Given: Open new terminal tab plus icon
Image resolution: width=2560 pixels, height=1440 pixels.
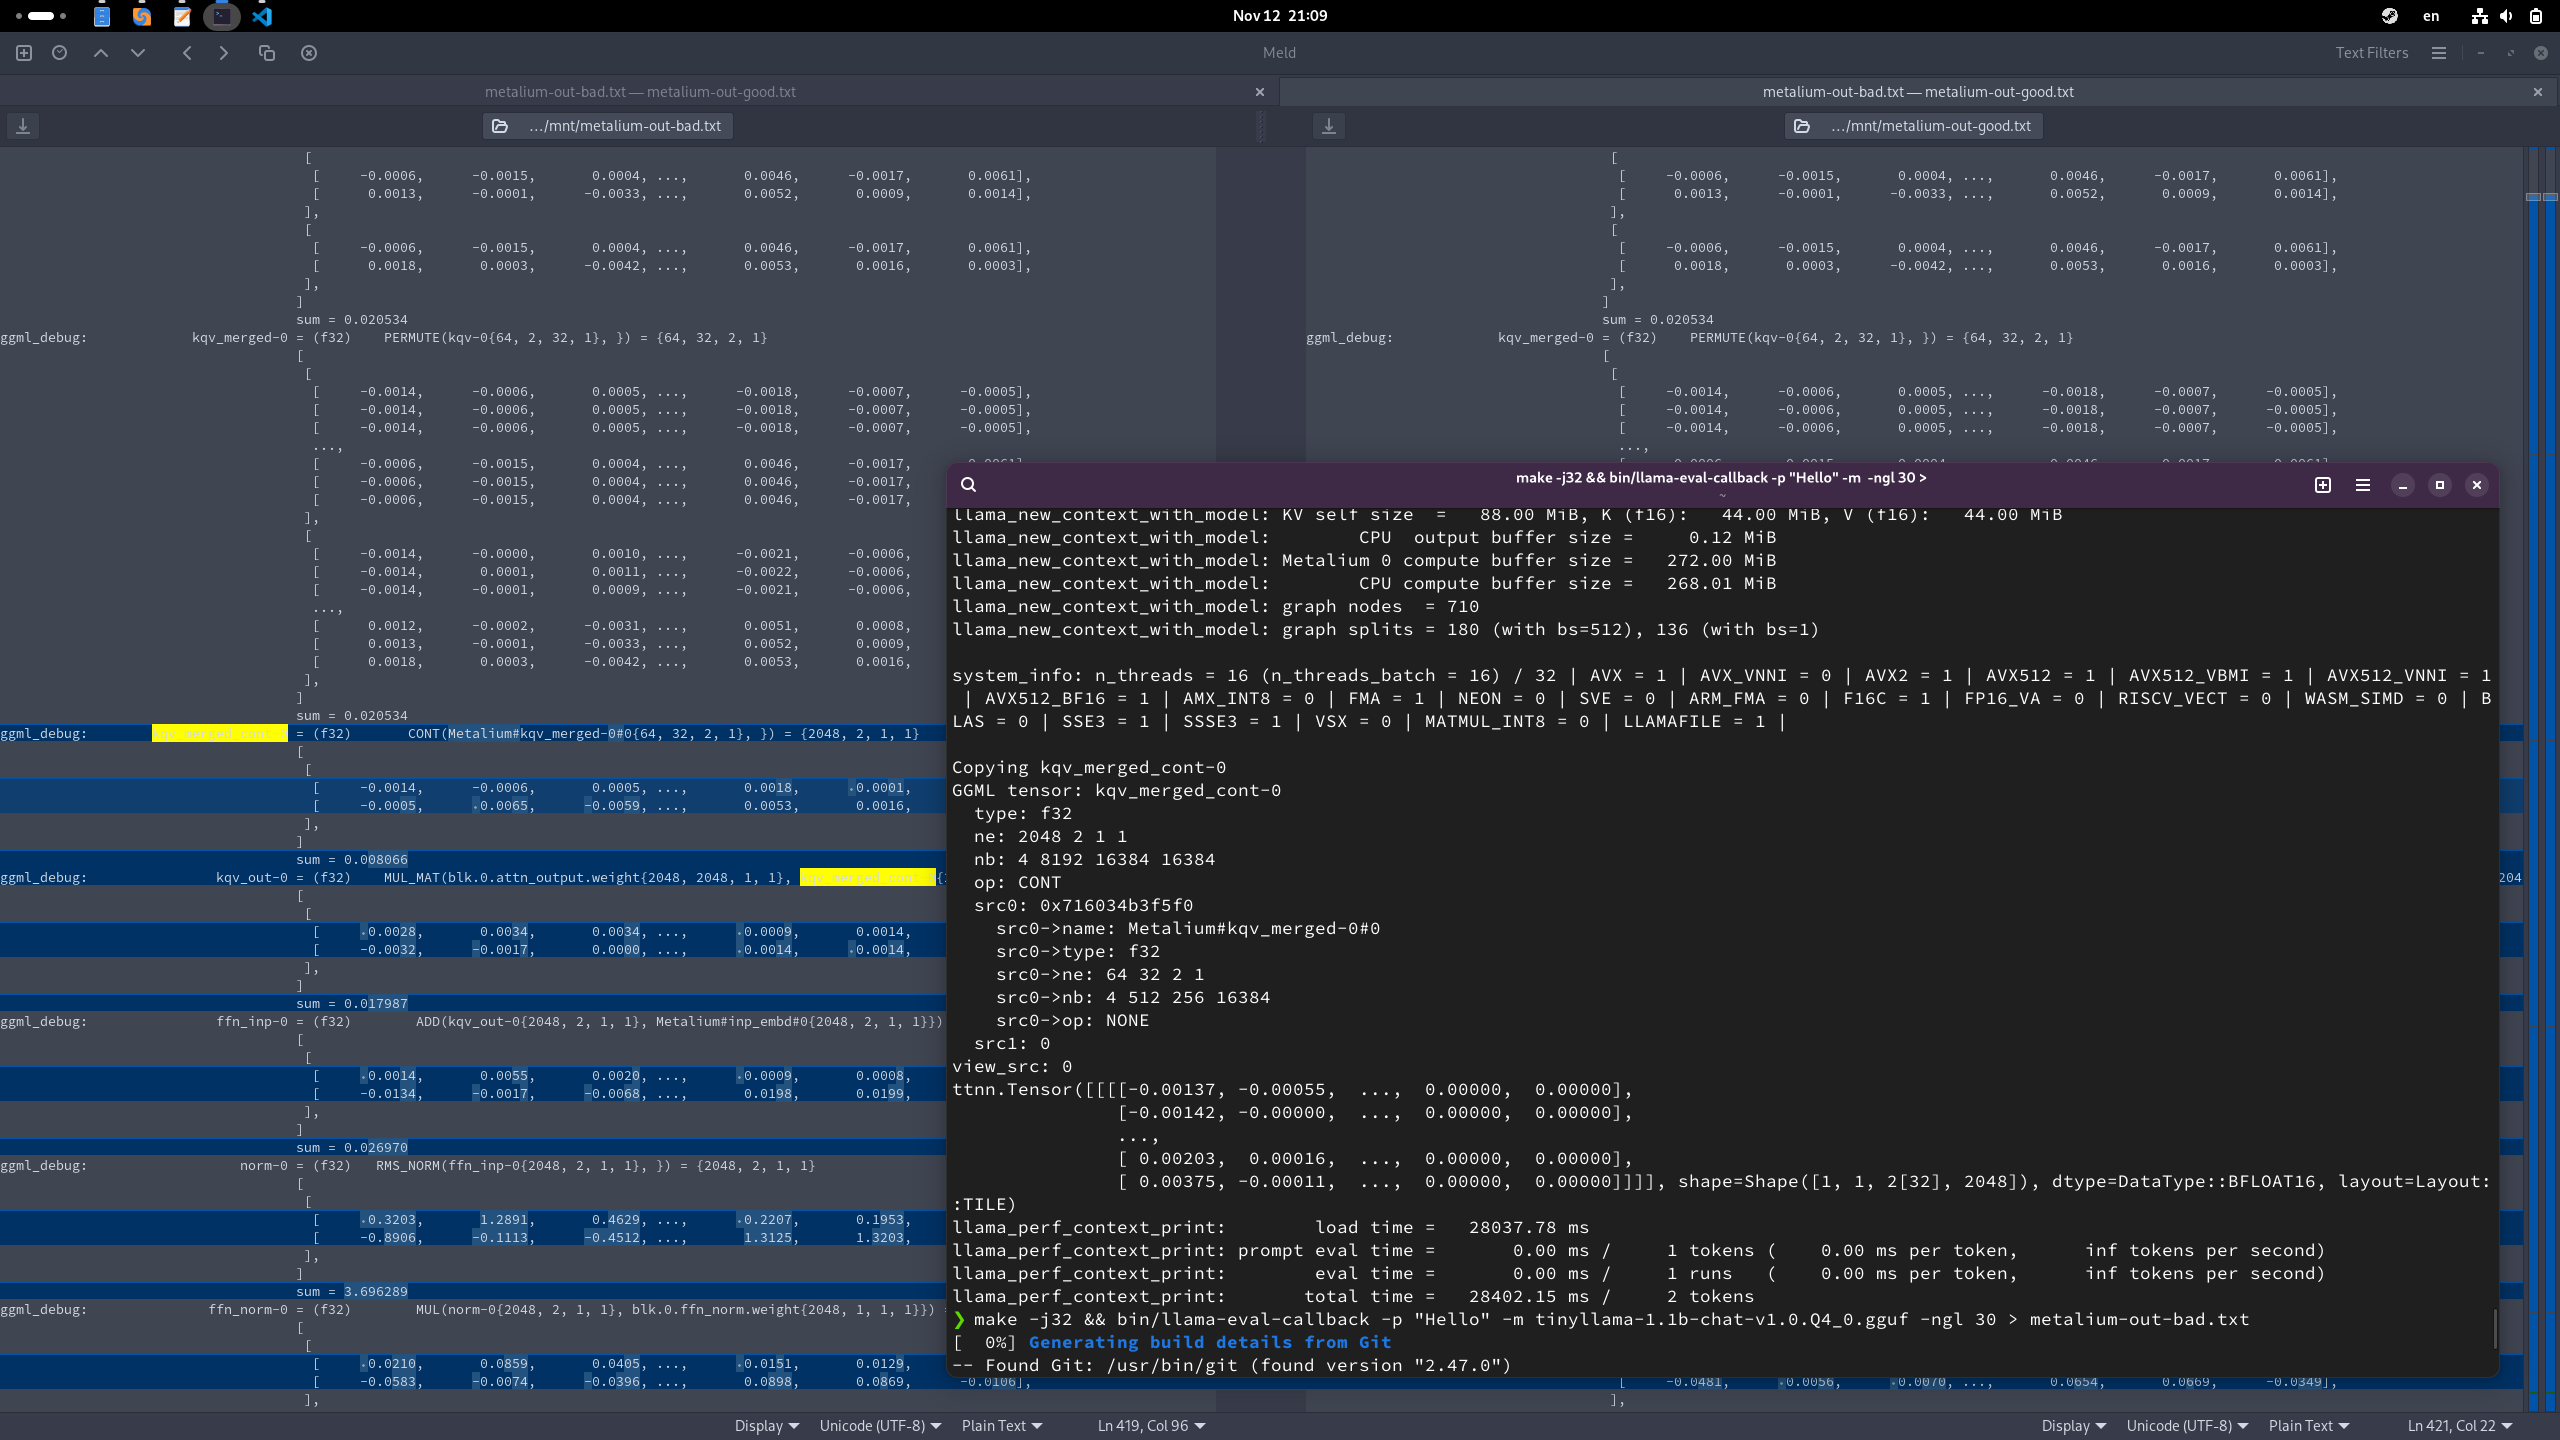Looking at the screenshot, I should [2323, 485].
